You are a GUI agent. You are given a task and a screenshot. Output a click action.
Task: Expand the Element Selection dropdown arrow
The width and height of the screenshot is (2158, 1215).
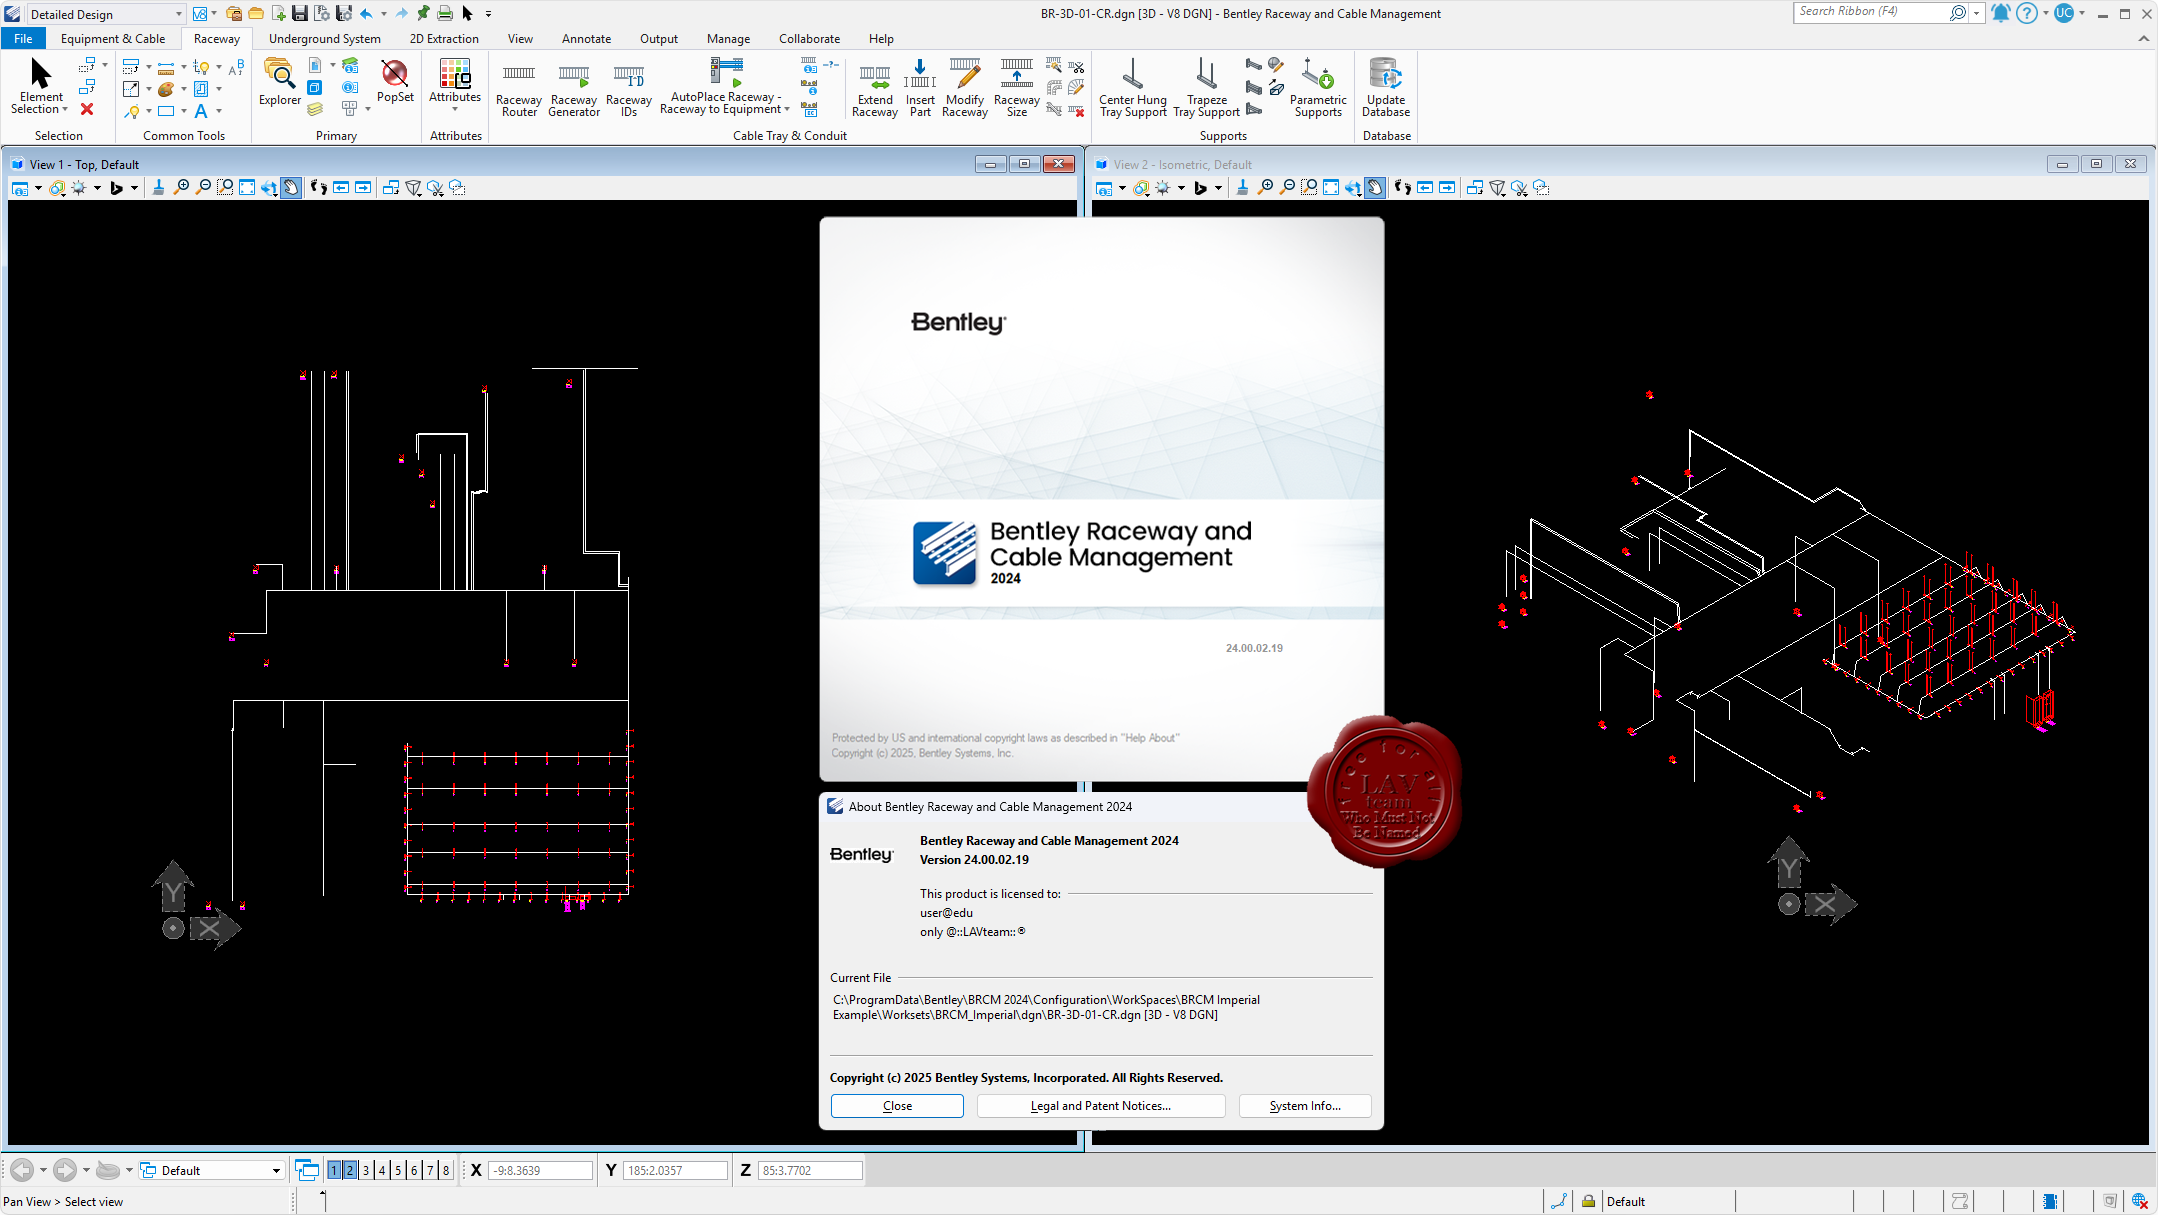click(x=65, y=110)
